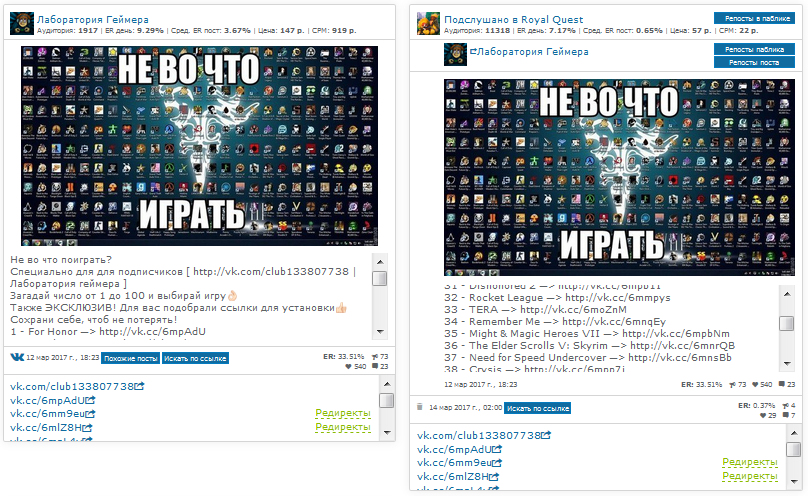Image resolution: width=808 pixels, height=496 pixels.
Task: Expand Редиректы next to vk.cc/6mlZ8H in left list
Action: coord(343,427)
